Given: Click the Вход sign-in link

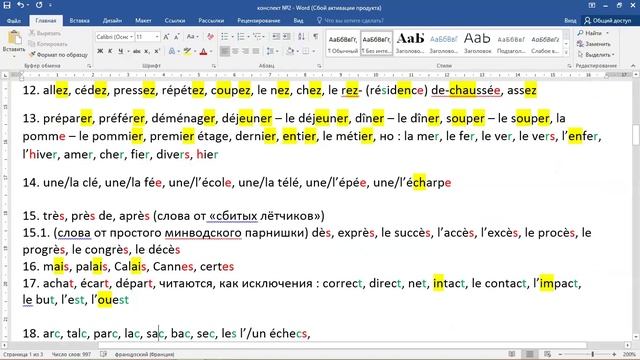Looking at the screenshot, I should tap(570, 20).
